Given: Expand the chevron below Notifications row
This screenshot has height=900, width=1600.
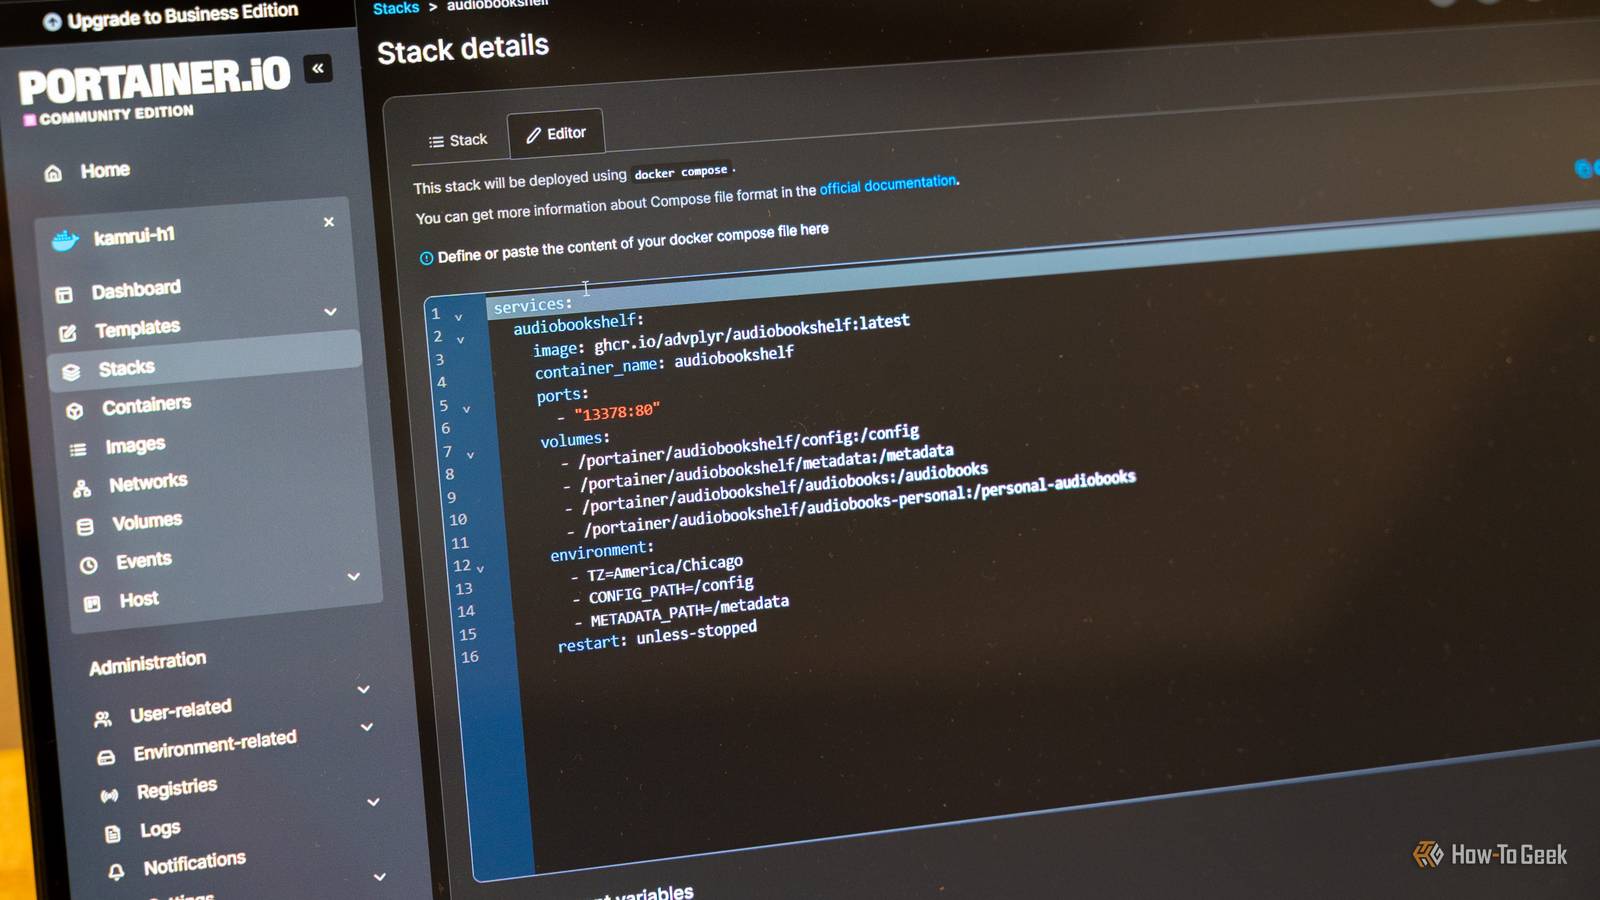Looking at the screenshot, I should [380, 877].
